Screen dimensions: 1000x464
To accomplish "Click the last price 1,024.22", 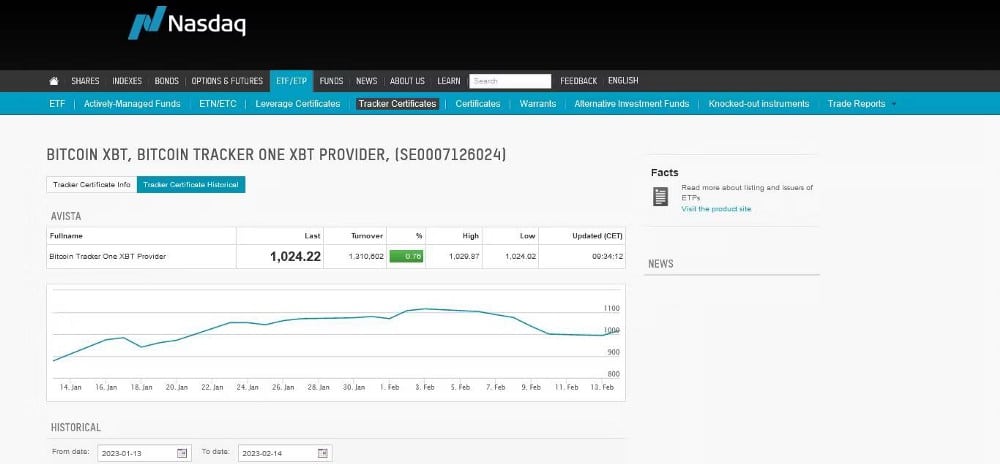I will [295, 256].
